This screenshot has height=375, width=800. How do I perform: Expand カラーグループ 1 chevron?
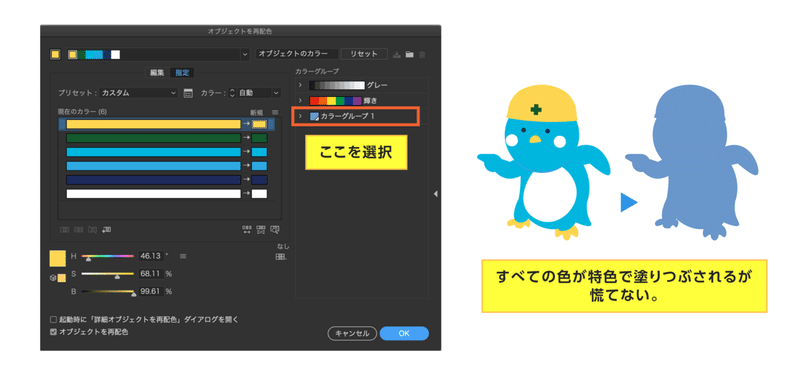(x=300, y=116)
